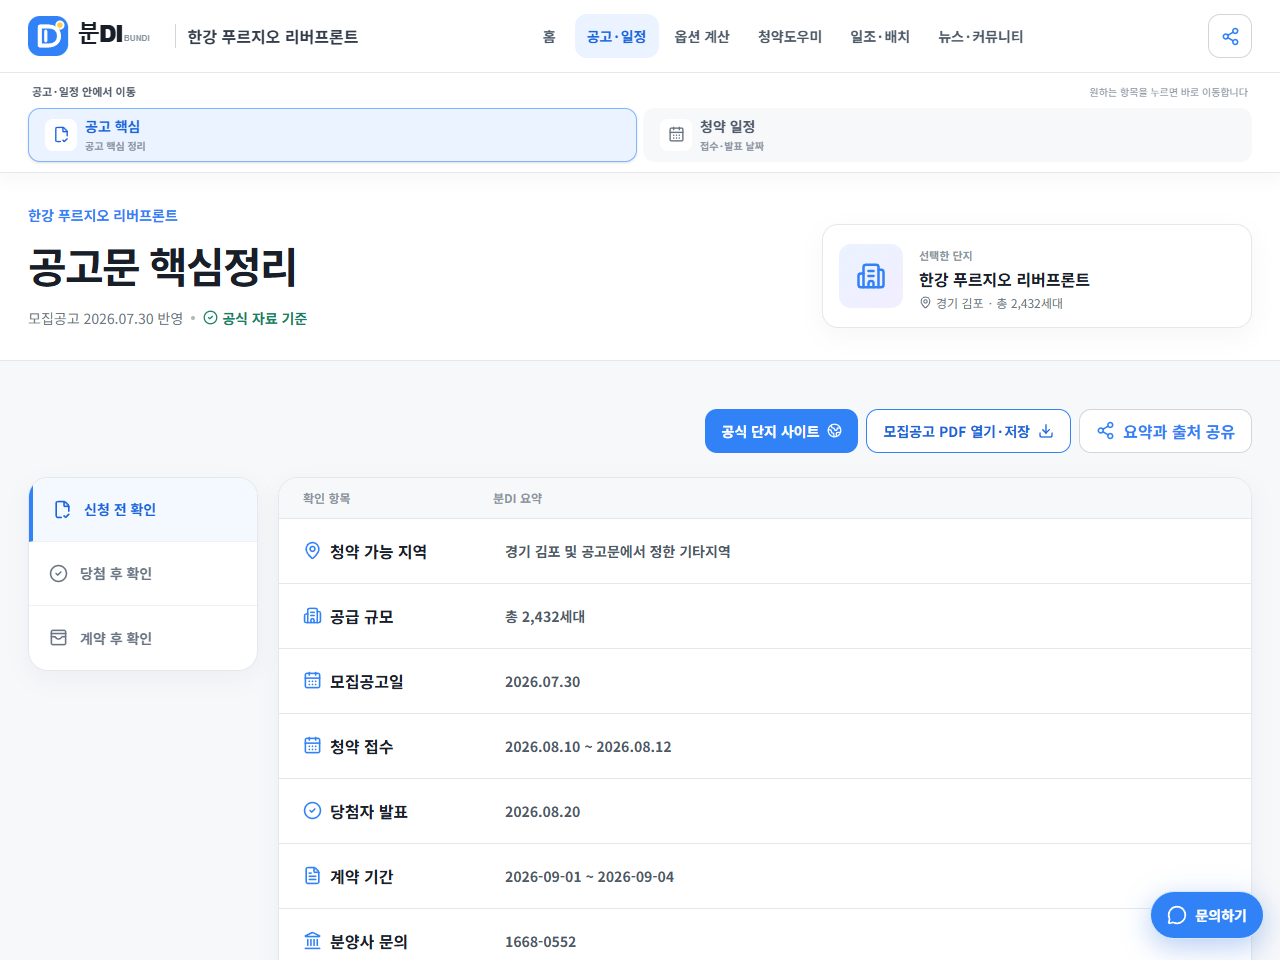This screenshot has width=1280, height=960.
Task: Open 공식 단지 사이트 button
Action: [781, 431]
